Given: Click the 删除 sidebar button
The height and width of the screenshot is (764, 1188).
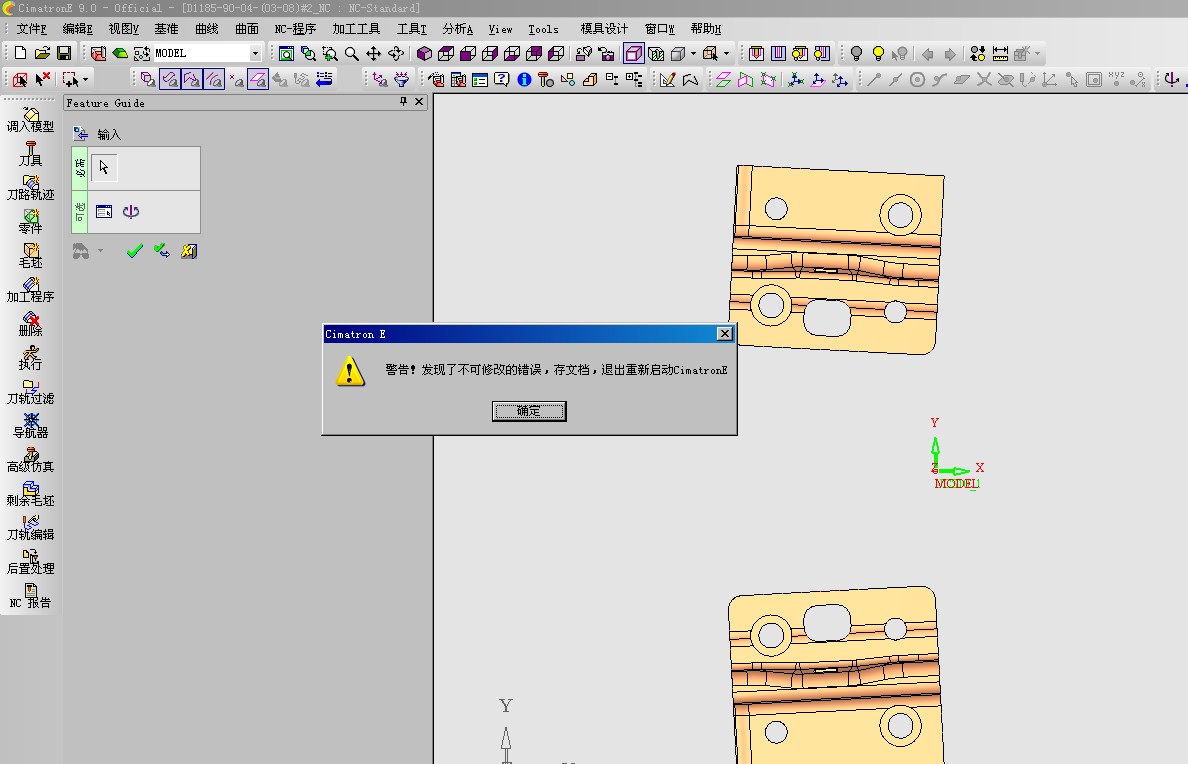Looking at the screenshot, I should (30, 324).
